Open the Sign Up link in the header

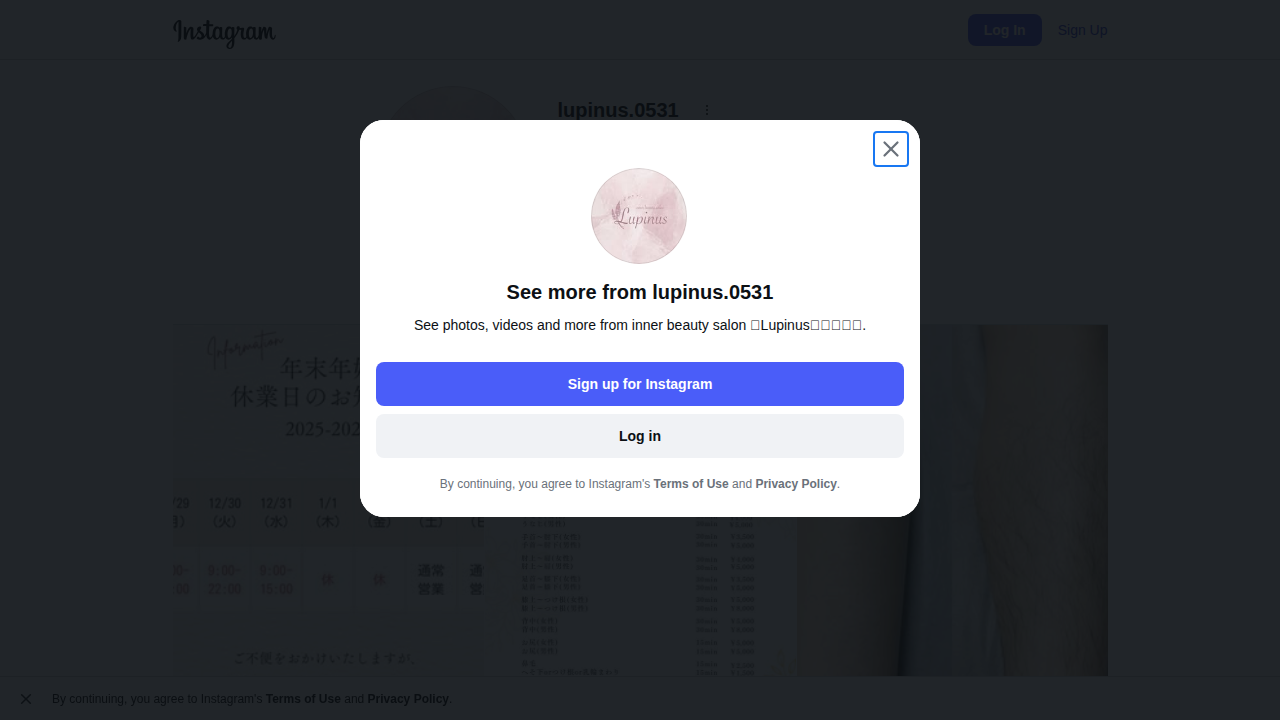coord(1082,30)
